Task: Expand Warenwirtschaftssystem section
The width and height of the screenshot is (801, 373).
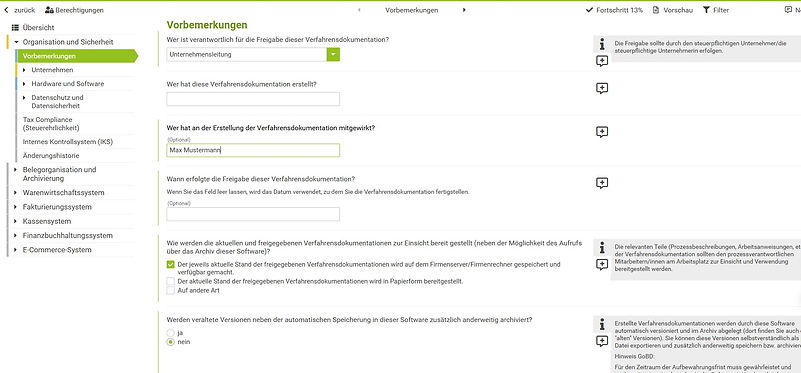Action: pos(16,193)
